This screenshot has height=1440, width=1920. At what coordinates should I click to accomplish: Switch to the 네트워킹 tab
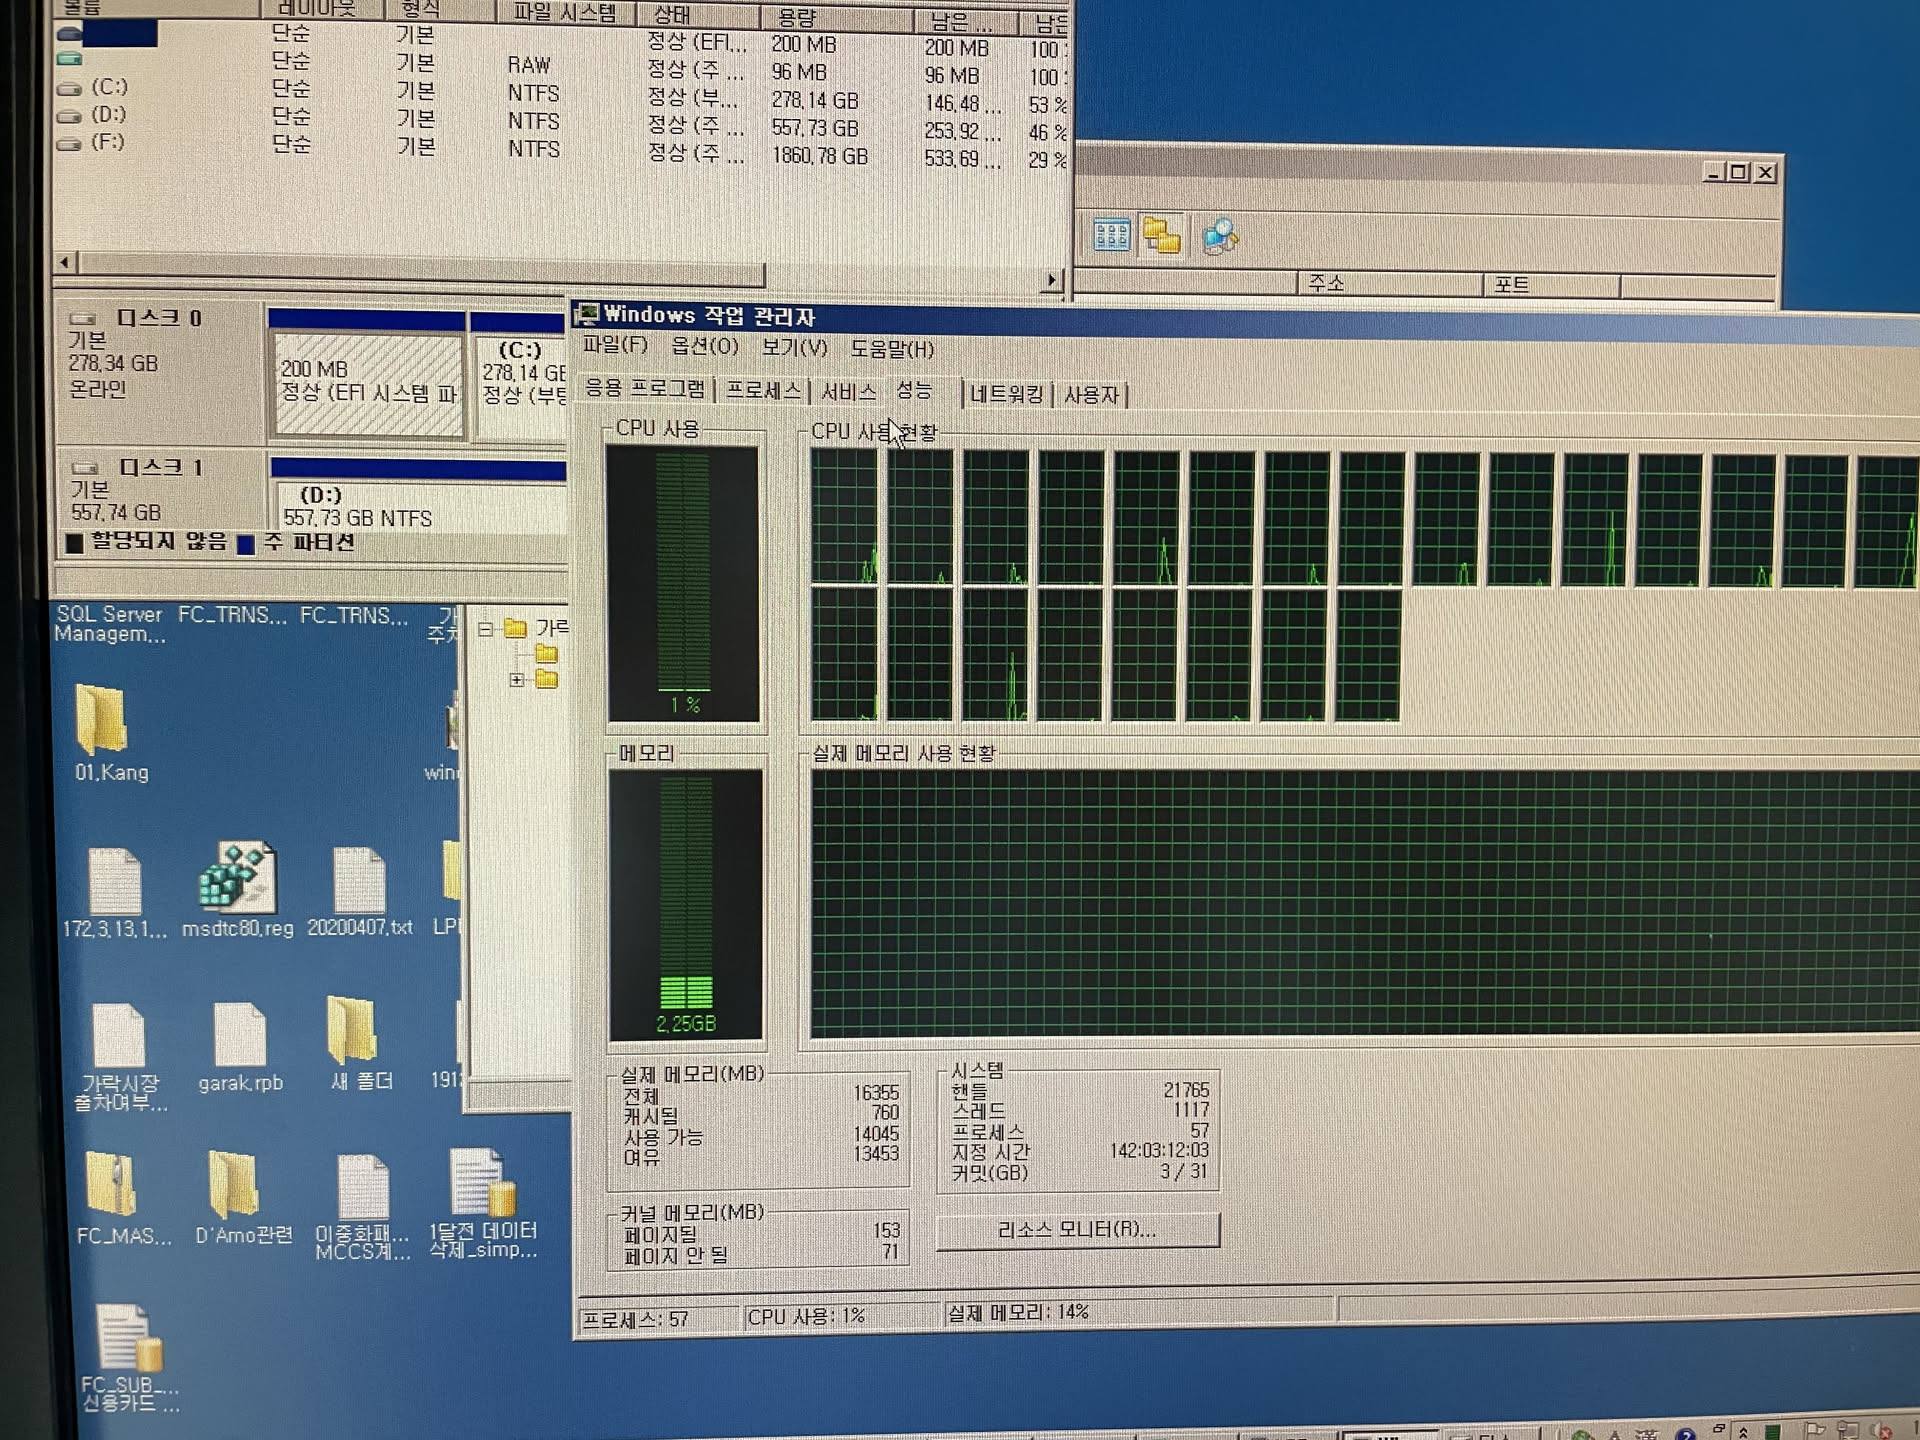tap(1006, 394)
